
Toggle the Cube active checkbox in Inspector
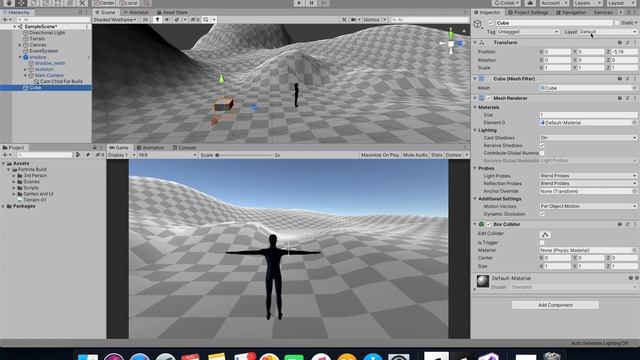(x=491, y=23)
